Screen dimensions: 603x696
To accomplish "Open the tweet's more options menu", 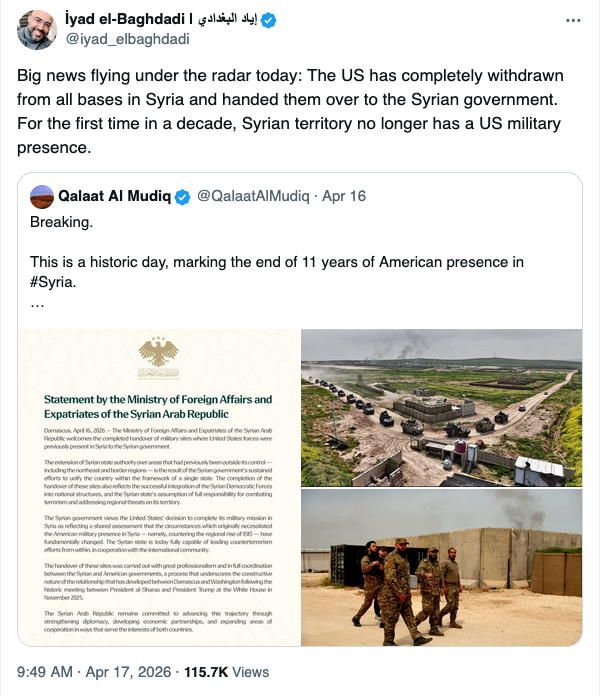I will tap(575, 20).
